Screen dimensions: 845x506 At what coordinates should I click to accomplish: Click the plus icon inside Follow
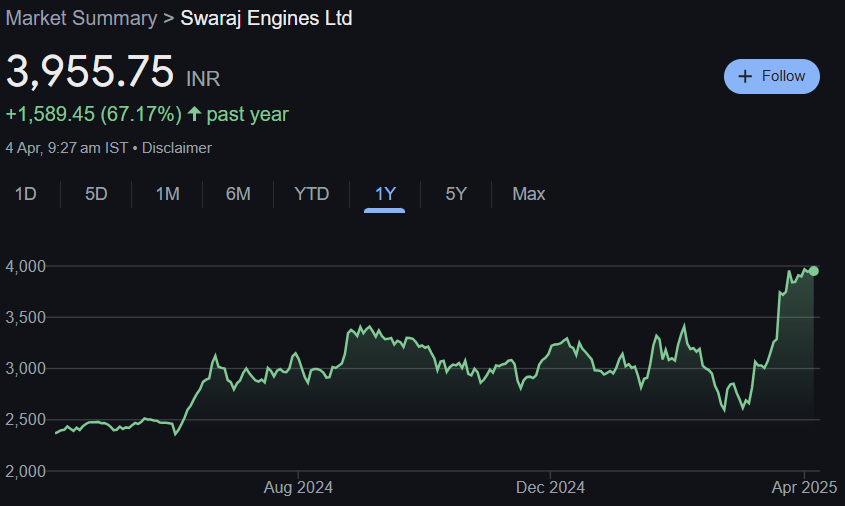pyautogui.click(x=745, y=76)
